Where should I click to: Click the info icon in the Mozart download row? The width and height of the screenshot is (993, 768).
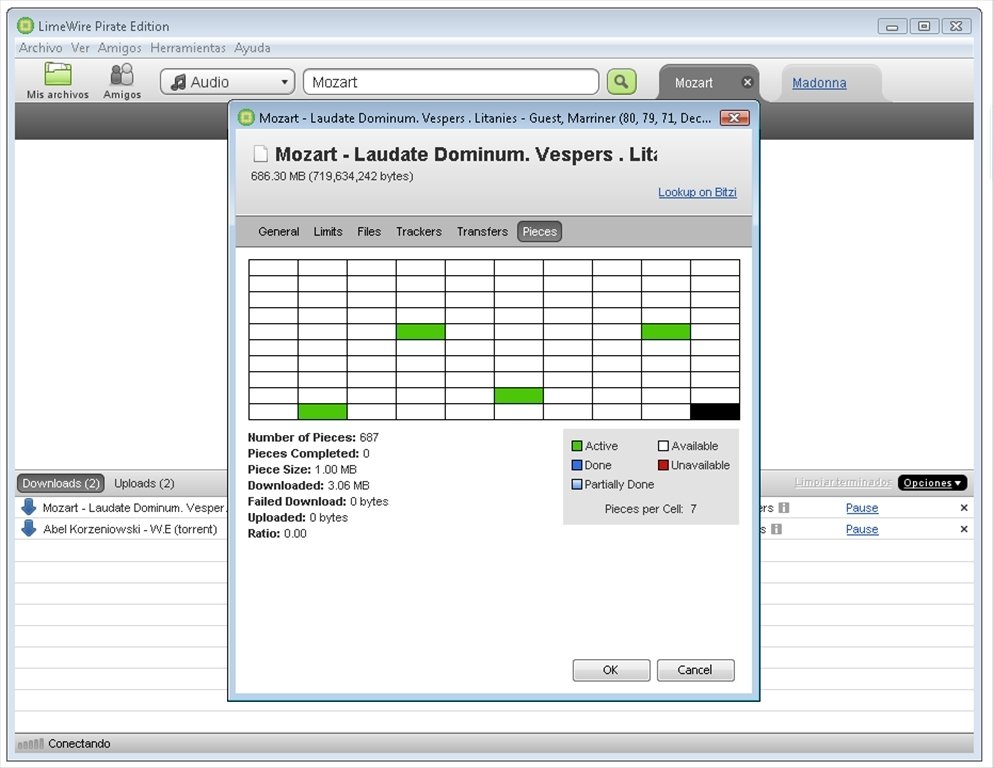pyautogui.click(x=783, y=507)
